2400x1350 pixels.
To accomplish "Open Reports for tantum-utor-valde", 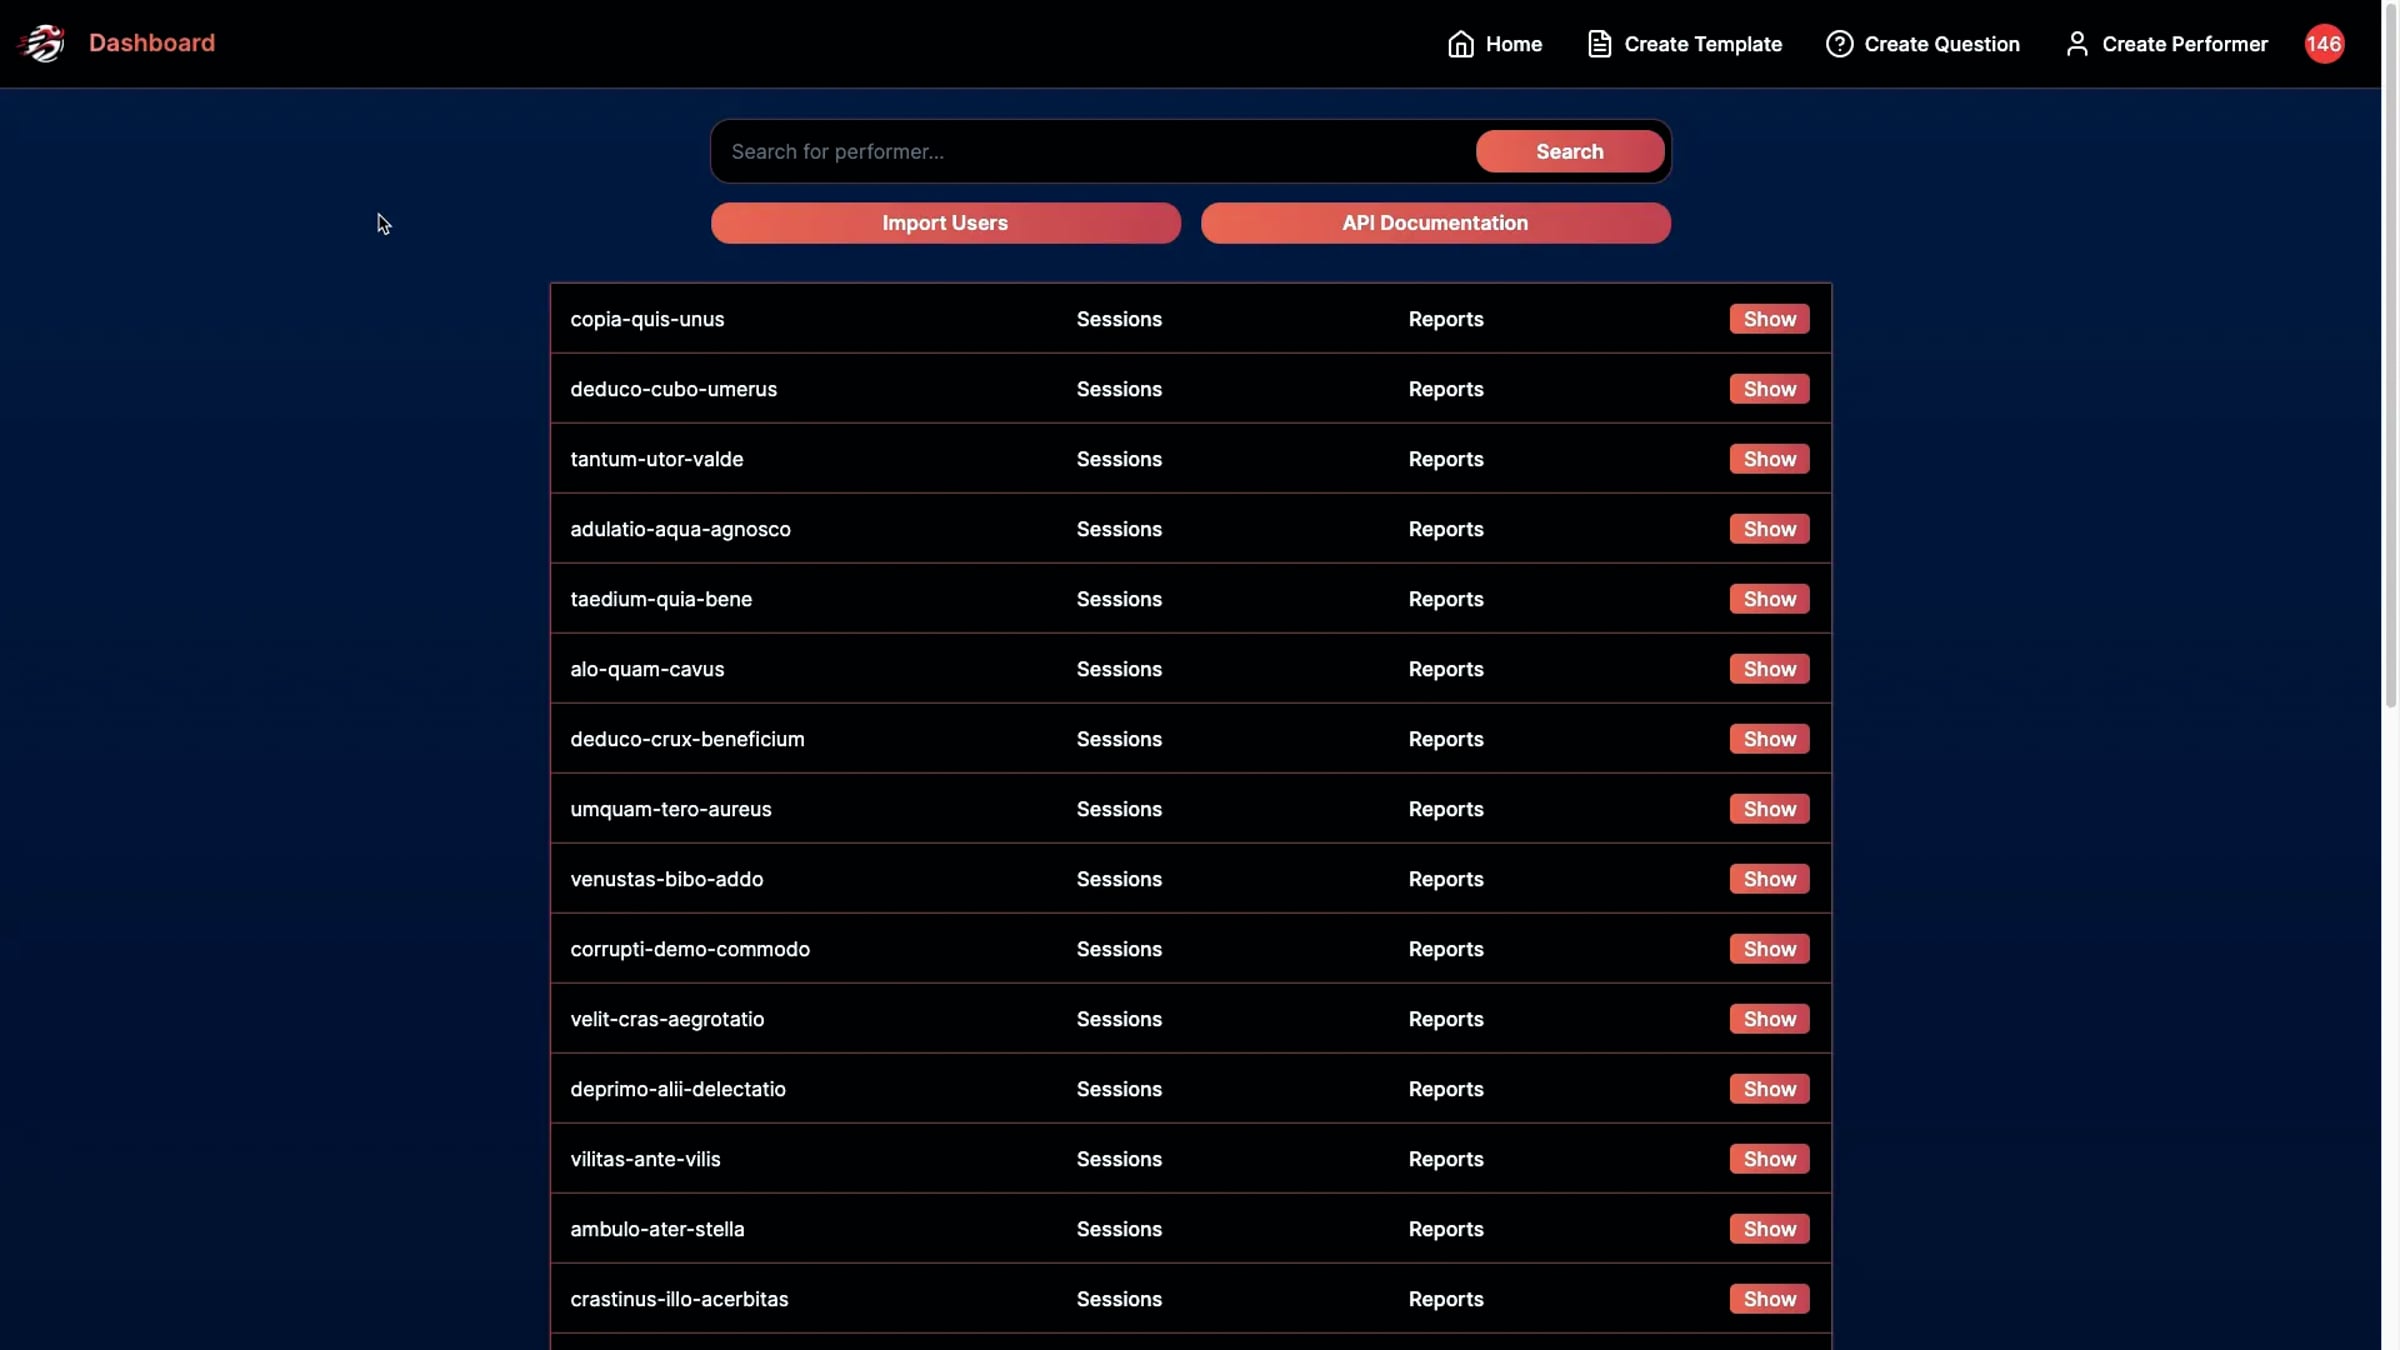I will 1446,460.
